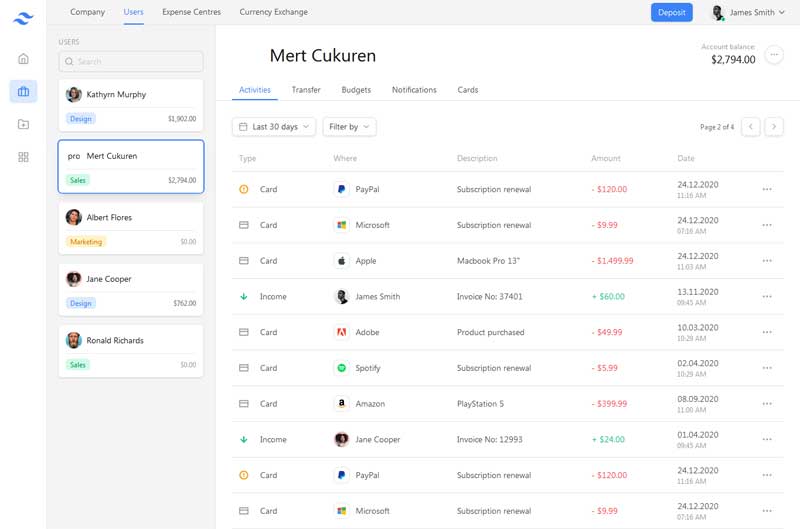
Task: Click the "$2,794.00" account balance
Action: coord(733,60)
